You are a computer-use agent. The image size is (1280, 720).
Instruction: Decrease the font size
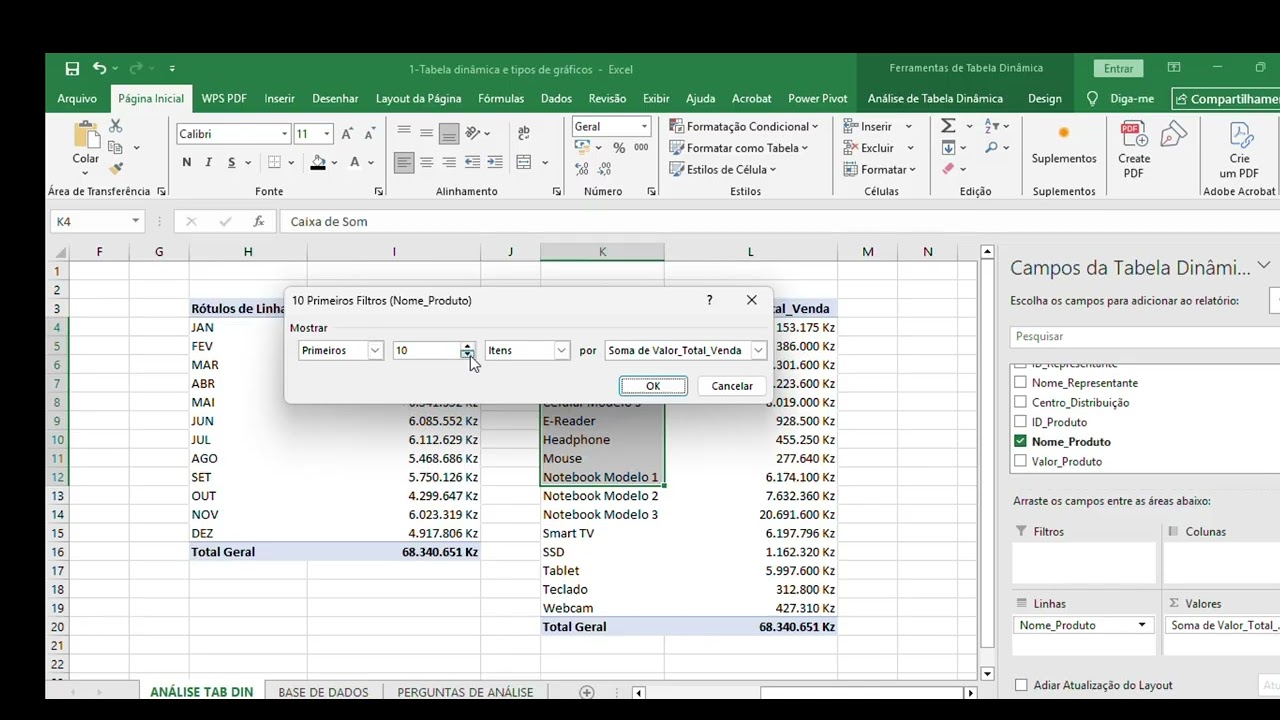click(369, 134)
